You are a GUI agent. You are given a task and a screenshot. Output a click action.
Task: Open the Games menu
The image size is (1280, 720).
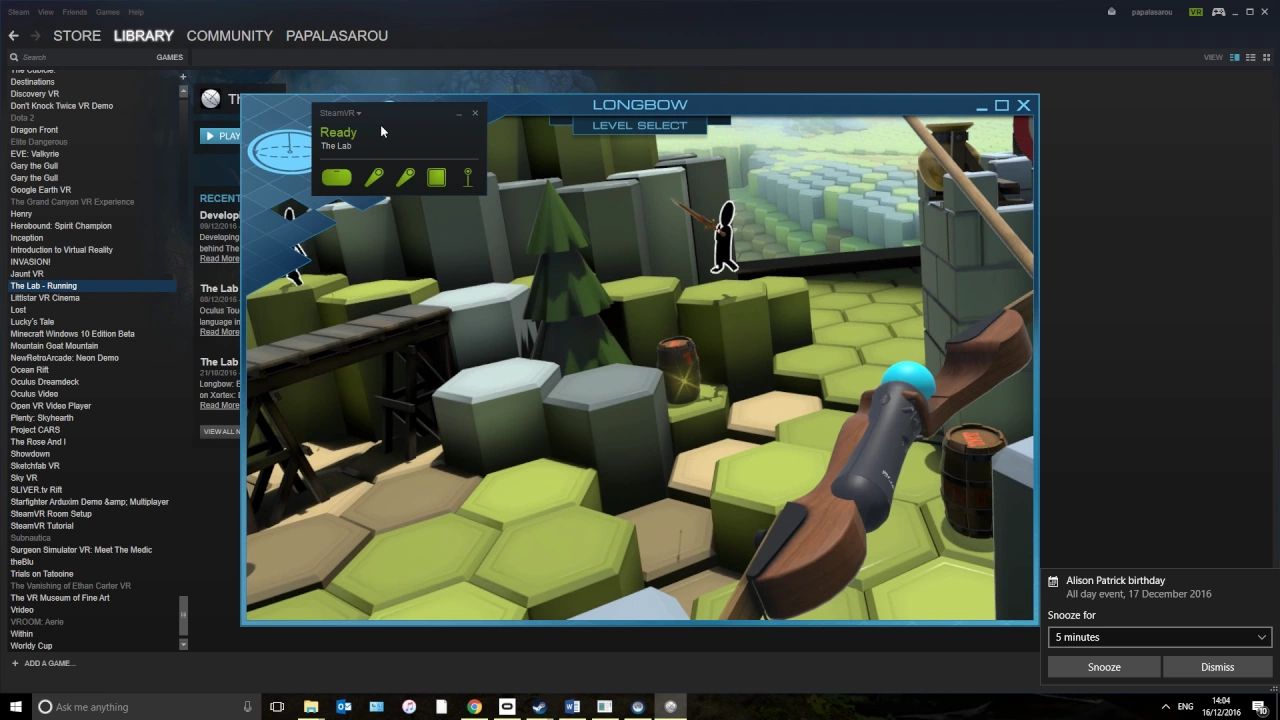(108, 12)
